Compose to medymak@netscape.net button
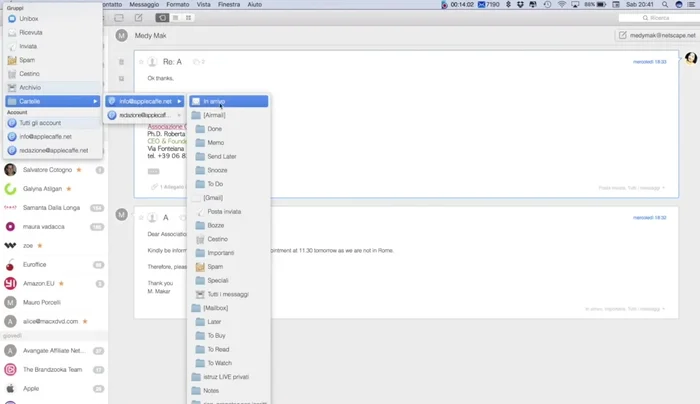Viewport: 700px width, 404px height. 656,35
